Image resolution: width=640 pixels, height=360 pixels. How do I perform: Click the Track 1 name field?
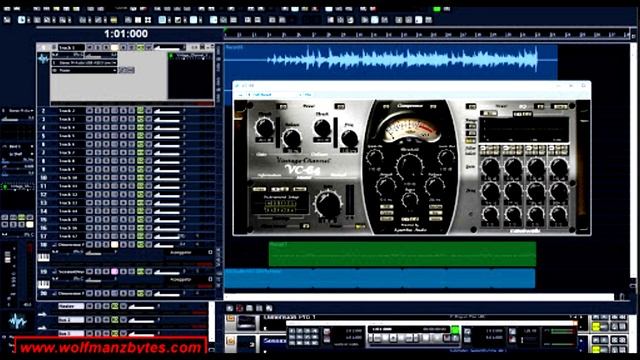[71, 48]
